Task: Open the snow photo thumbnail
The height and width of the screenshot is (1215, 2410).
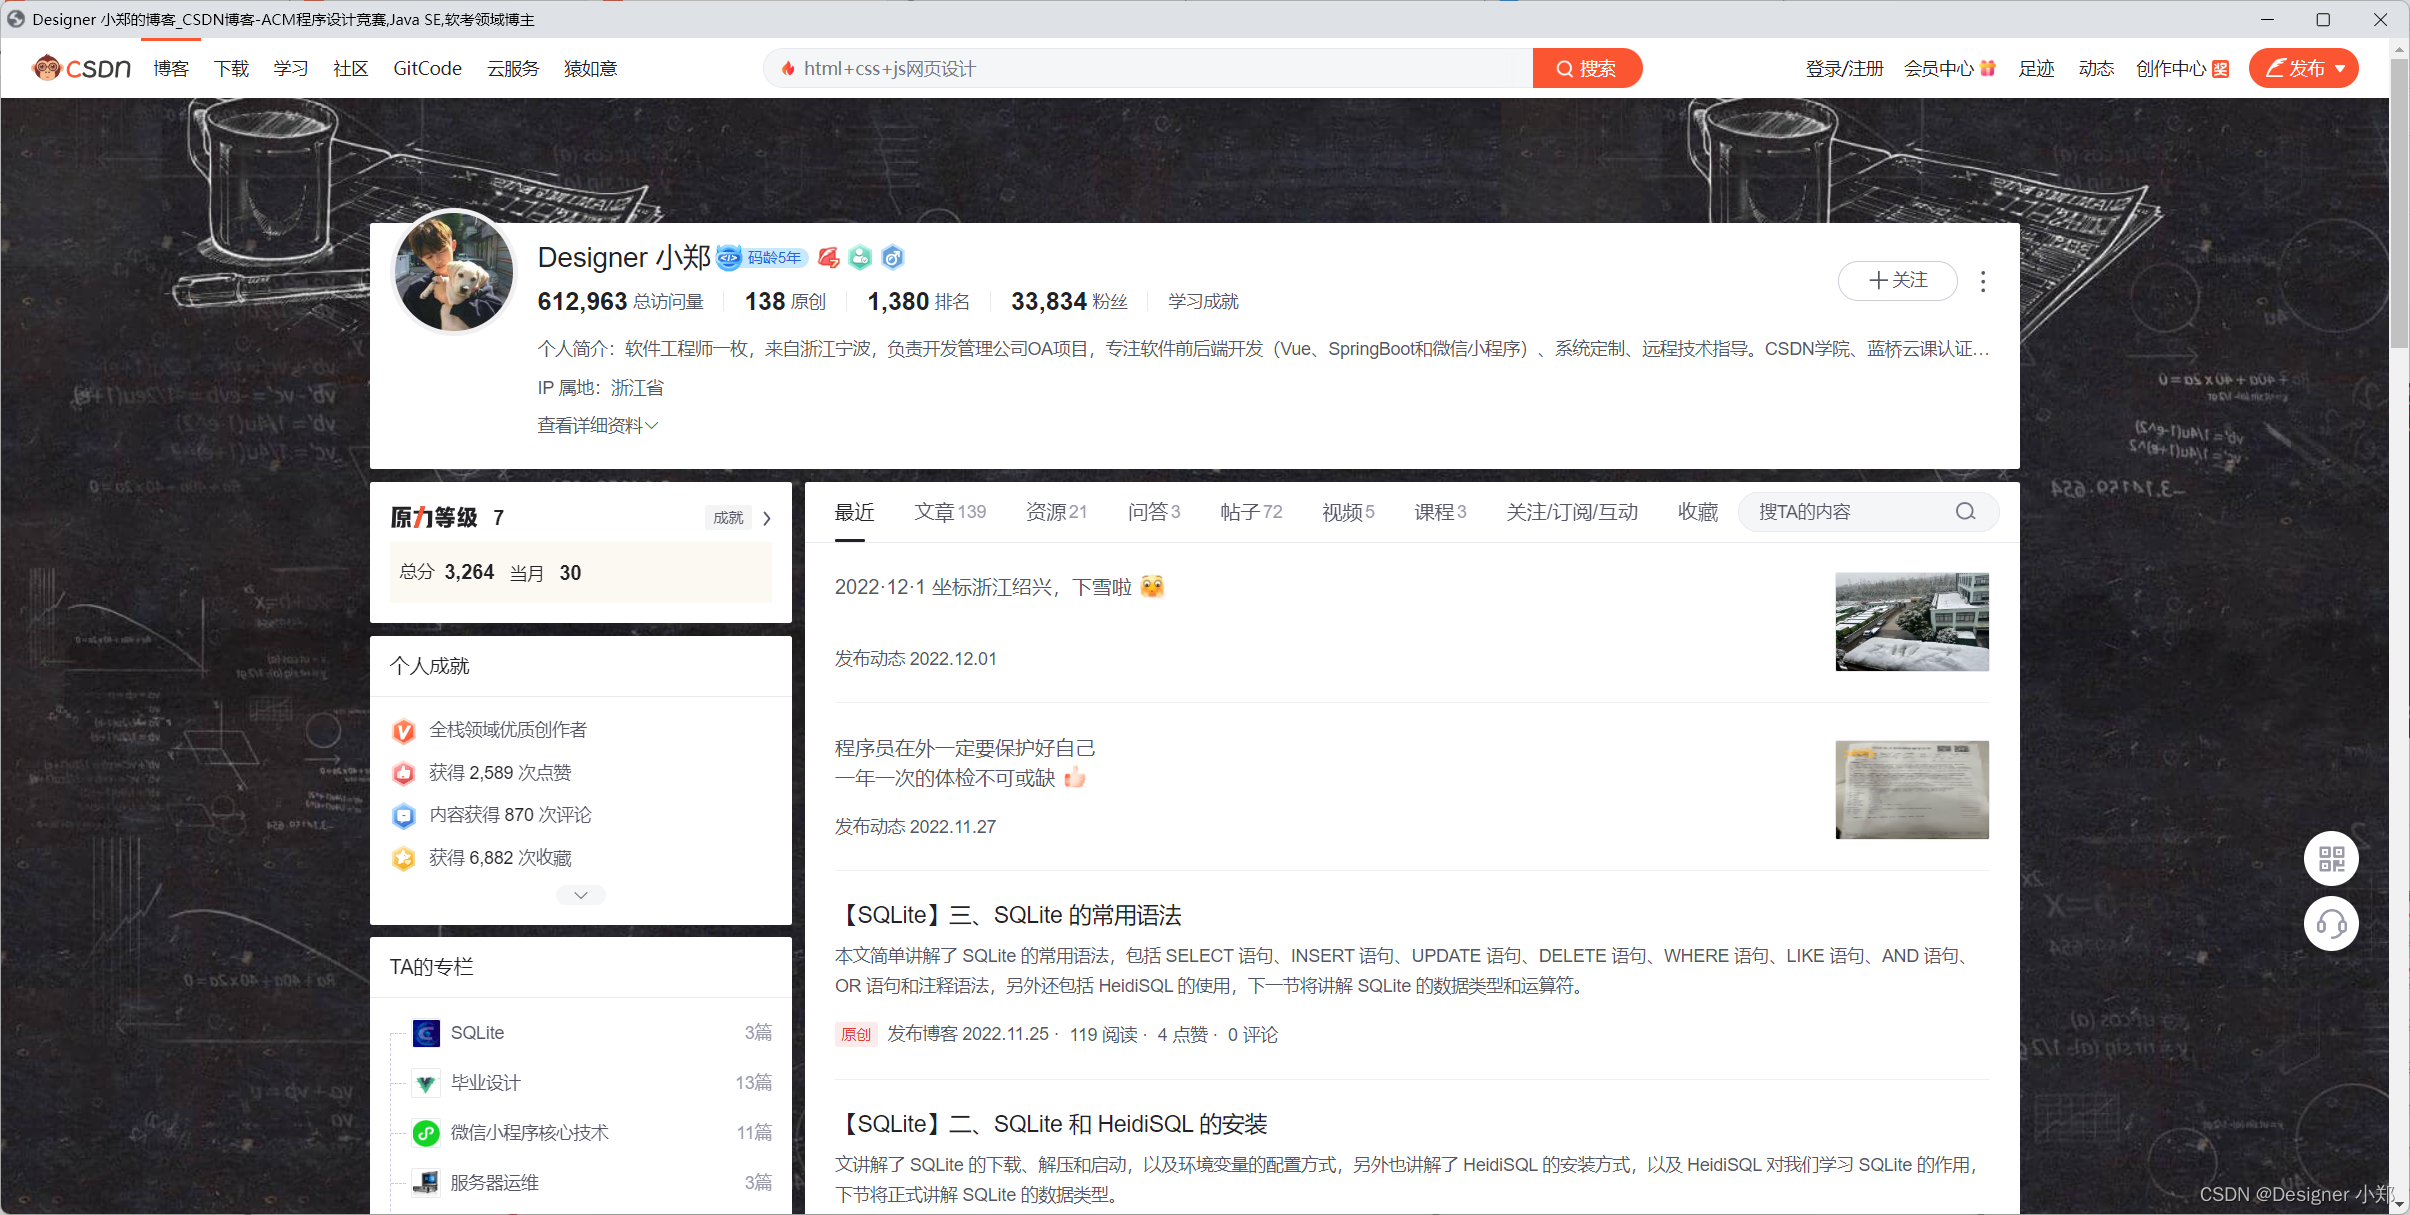Action: pyautogui.click(x=1911, y=622)
